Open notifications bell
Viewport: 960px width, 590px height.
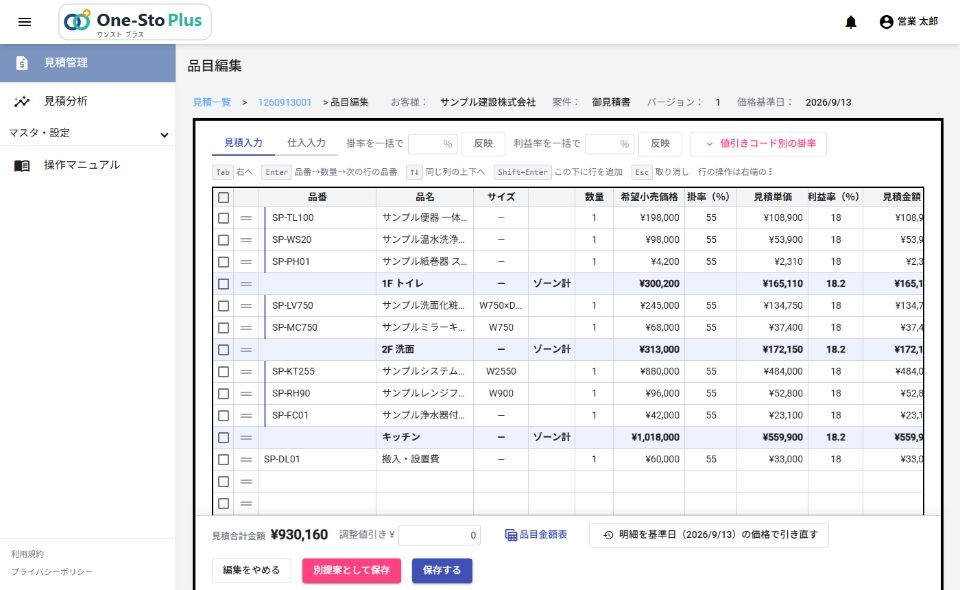851,22
